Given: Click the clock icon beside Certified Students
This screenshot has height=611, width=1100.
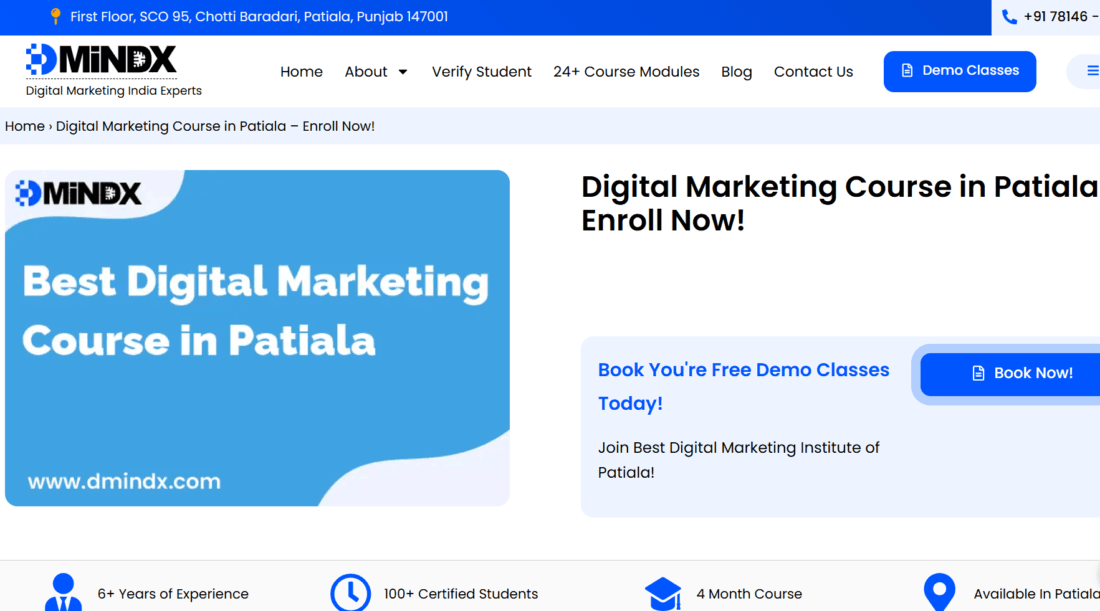Looking at the screenshot, I should (x=350, y=593).
